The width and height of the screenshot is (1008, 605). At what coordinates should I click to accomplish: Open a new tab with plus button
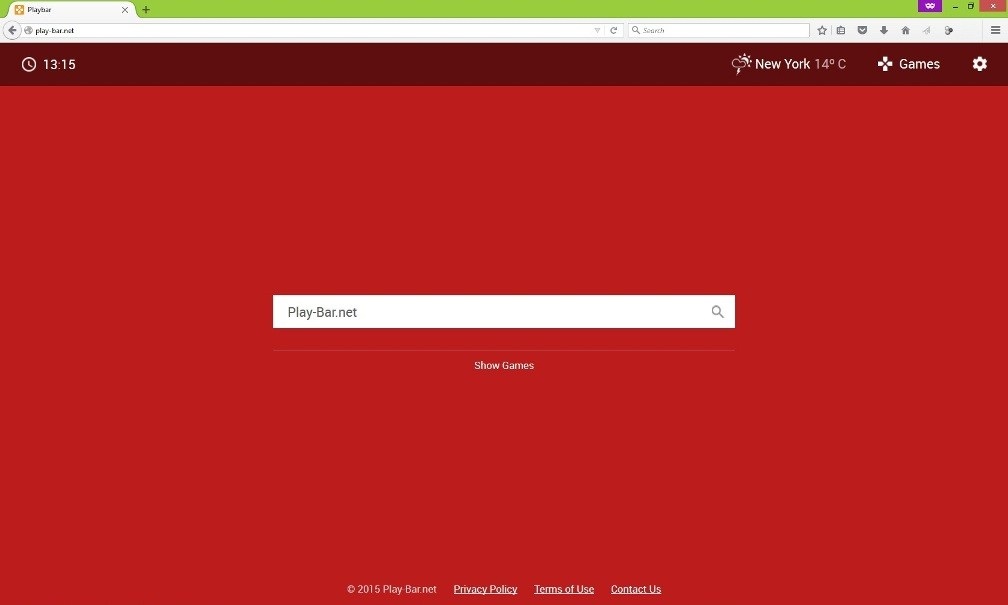pyautogui.click(x=146, y=10)
